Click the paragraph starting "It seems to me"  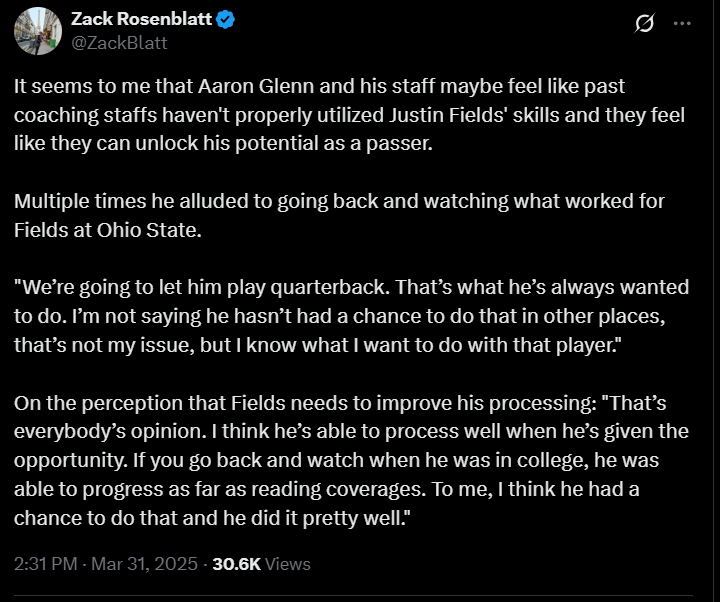tap(349, 115)
